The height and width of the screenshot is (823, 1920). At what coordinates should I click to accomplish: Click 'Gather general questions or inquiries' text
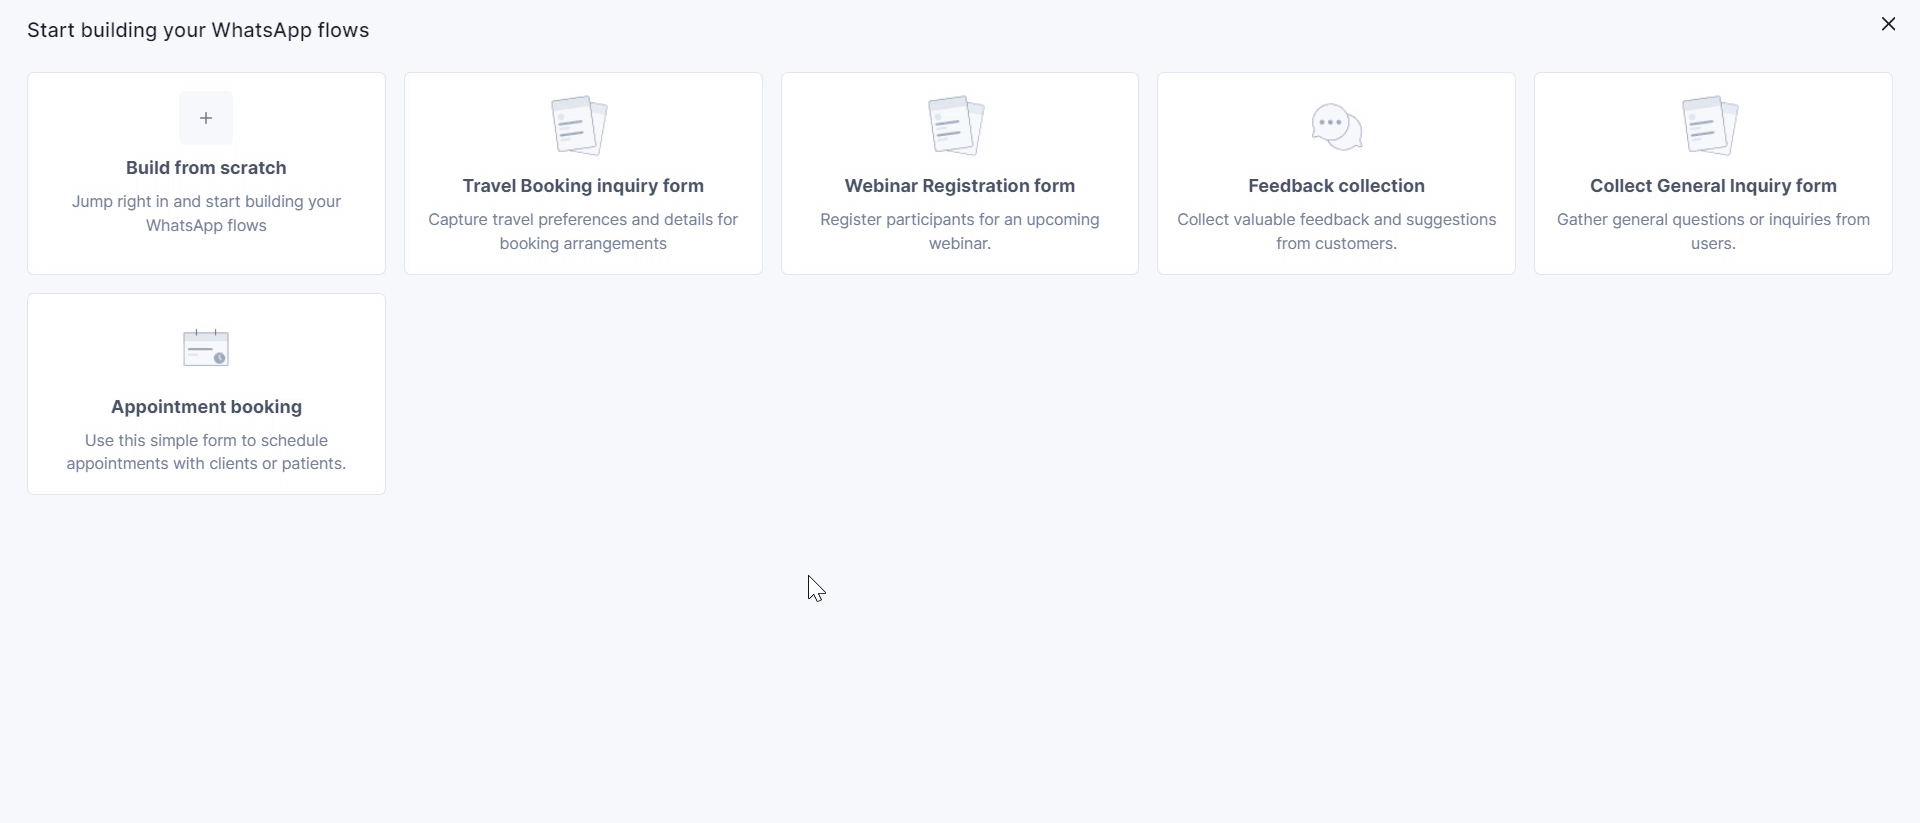pyautogui.click(x=1714, y=232)
